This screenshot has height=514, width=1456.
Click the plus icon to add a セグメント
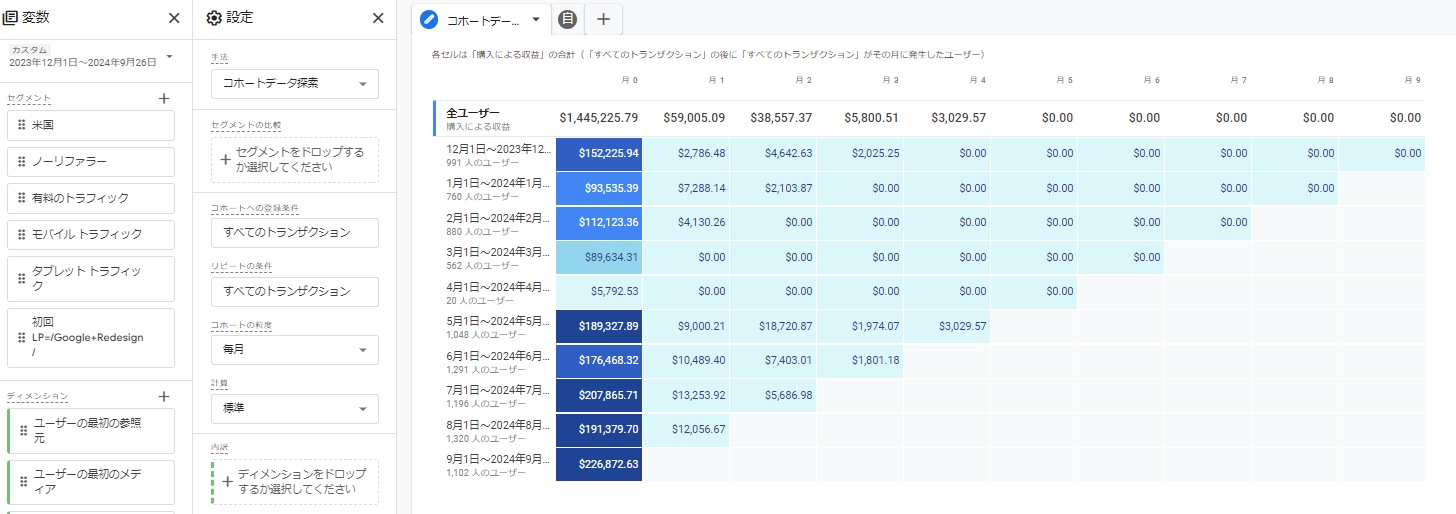164,98
